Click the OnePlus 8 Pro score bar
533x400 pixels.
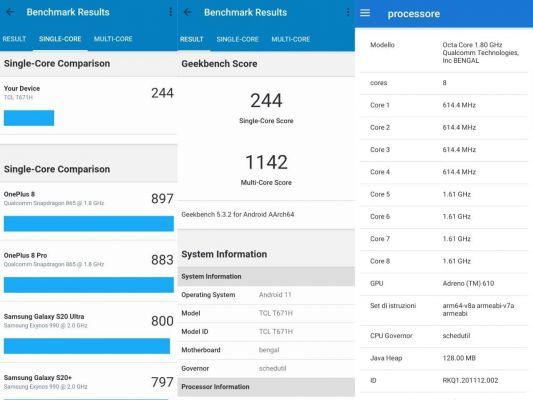coord(89,285)
